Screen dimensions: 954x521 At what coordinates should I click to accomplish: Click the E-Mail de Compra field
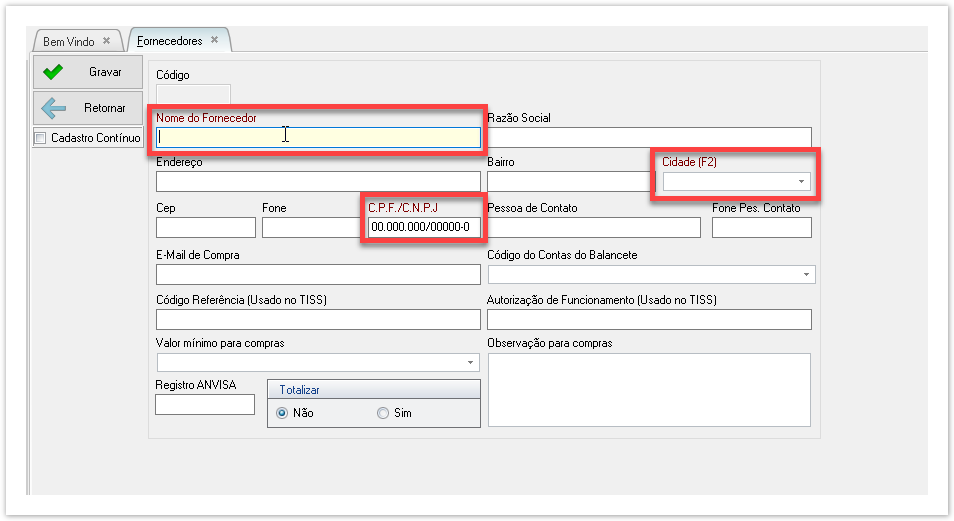318,275
